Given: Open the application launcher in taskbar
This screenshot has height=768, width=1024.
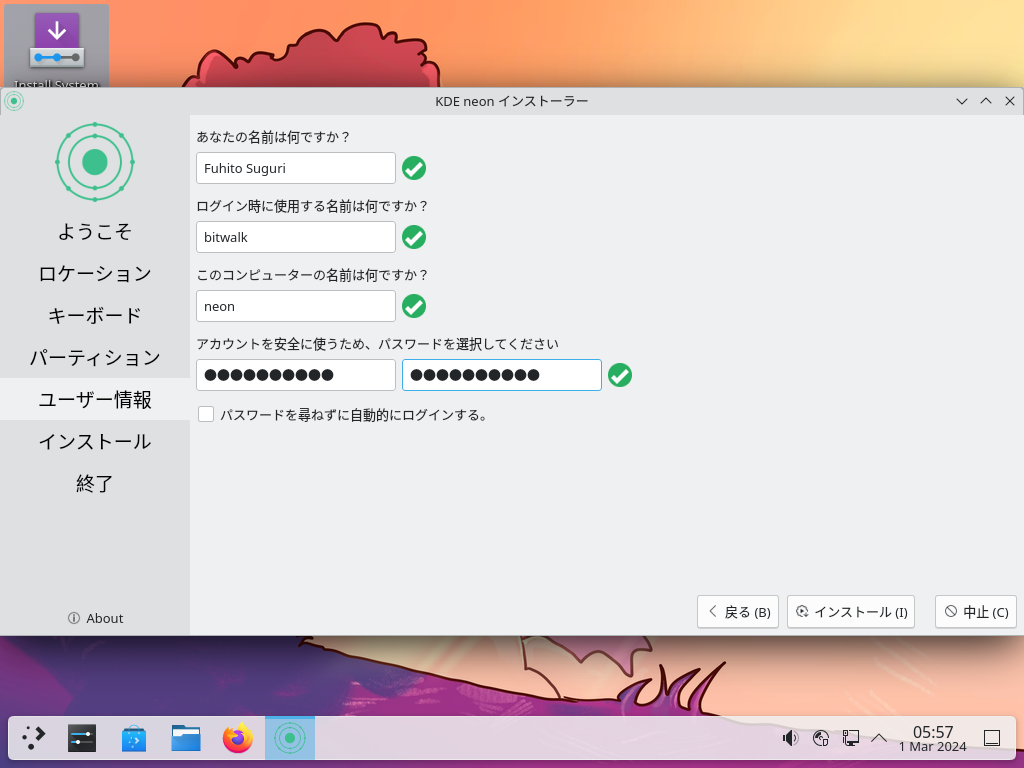Looking at the screenshot, I should (33, 738).
